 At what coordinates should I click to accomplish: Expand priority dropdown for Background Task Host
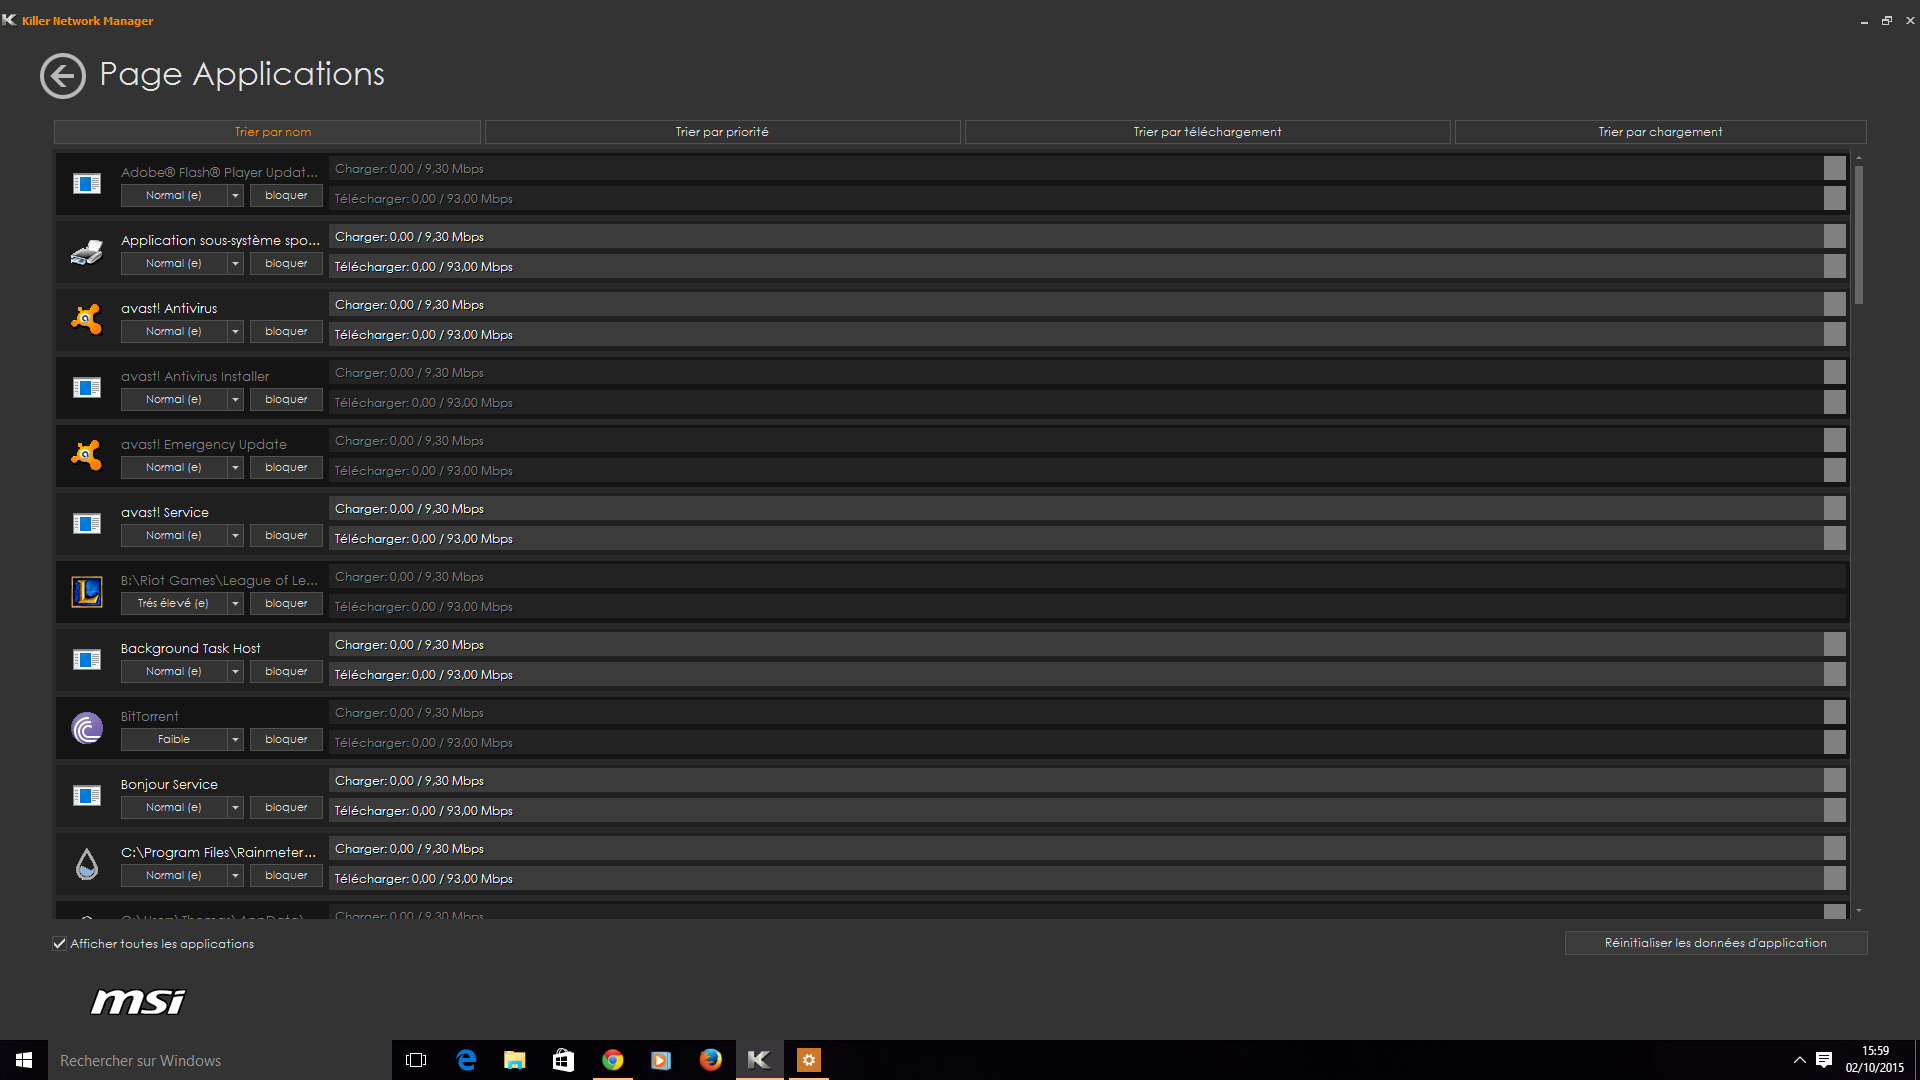click(x=235, y=672)
